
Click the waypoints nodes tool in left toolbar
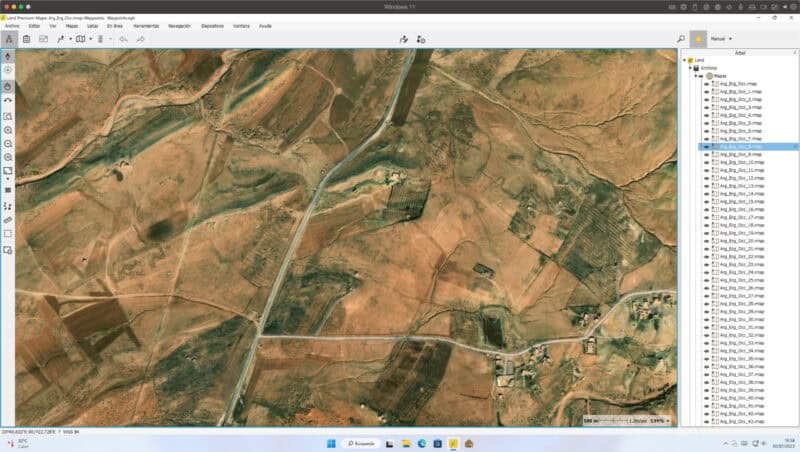(8, 206)
